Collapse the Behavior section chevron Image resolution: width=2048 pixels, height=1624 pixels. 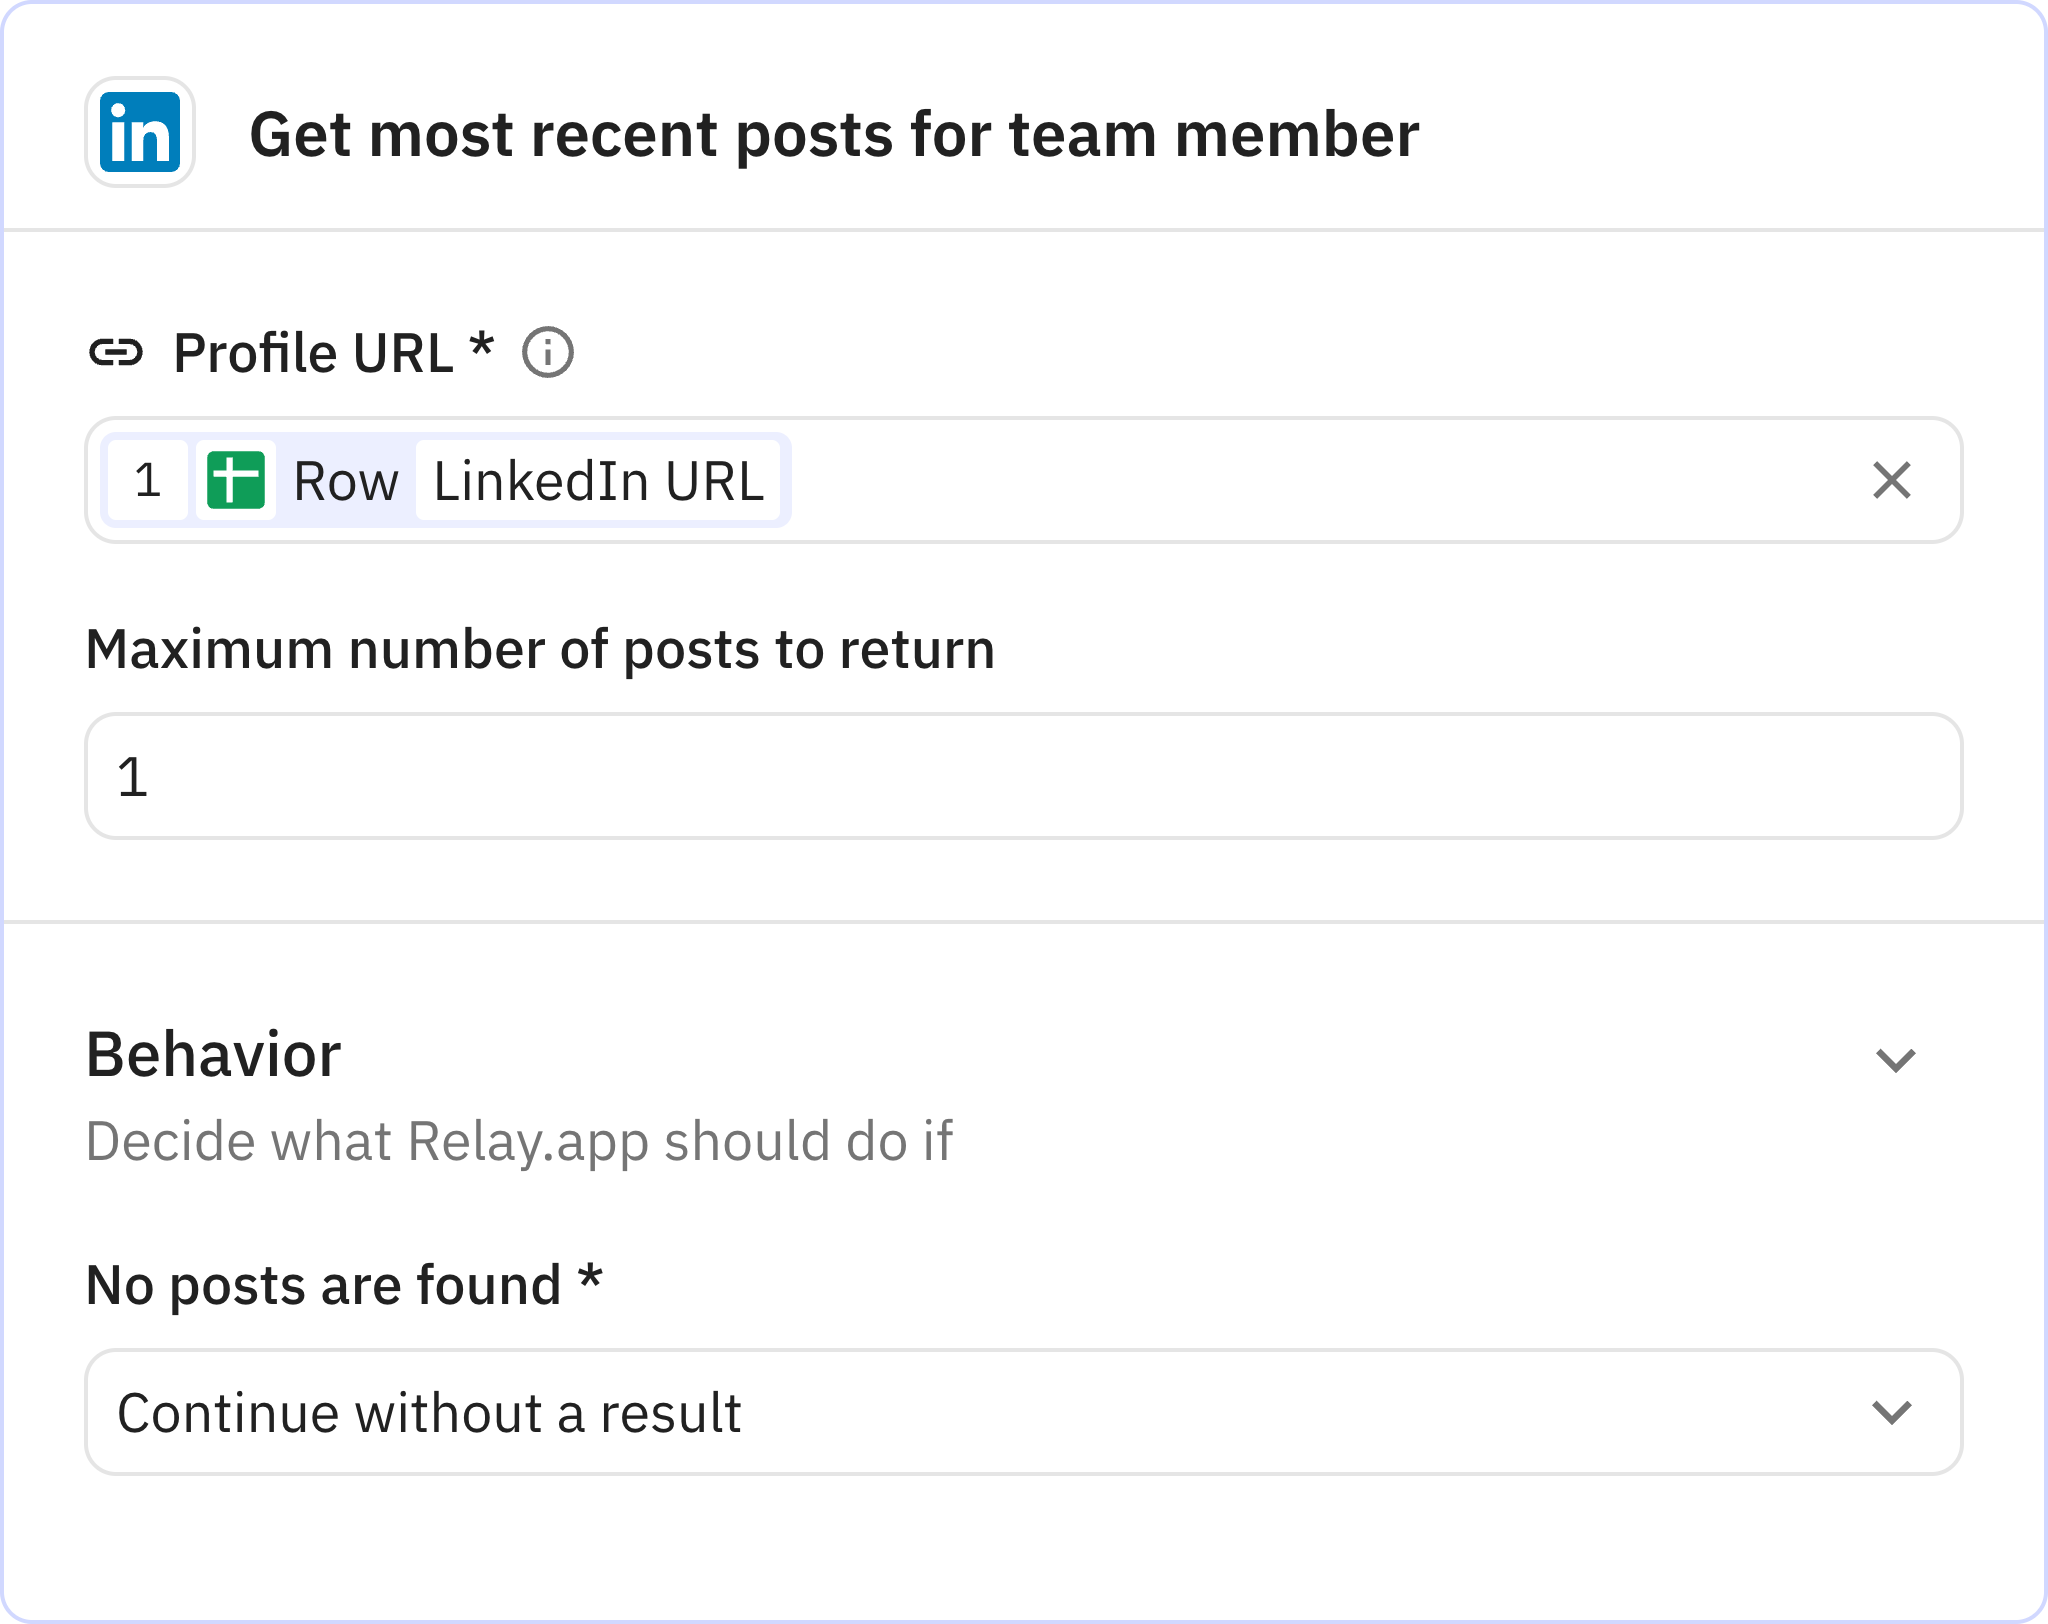tap(1895, 1059)
